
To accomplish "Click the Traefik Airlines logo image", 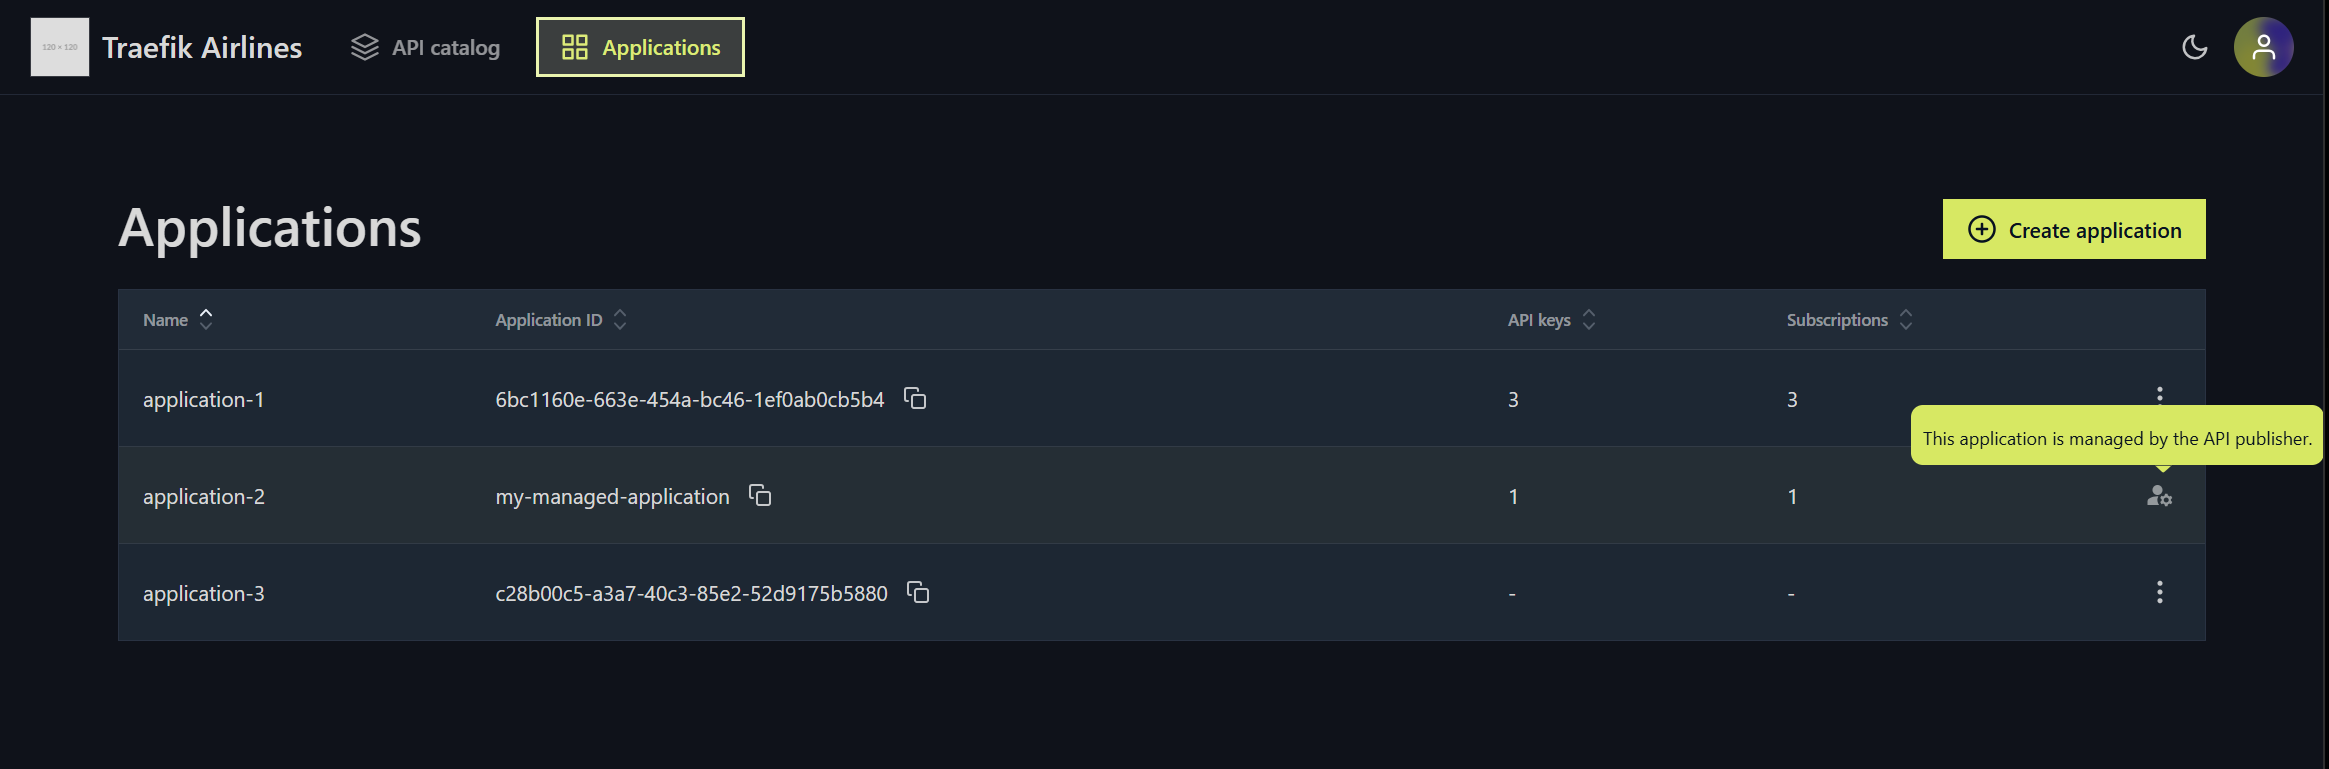I will [x=60, y=47].
